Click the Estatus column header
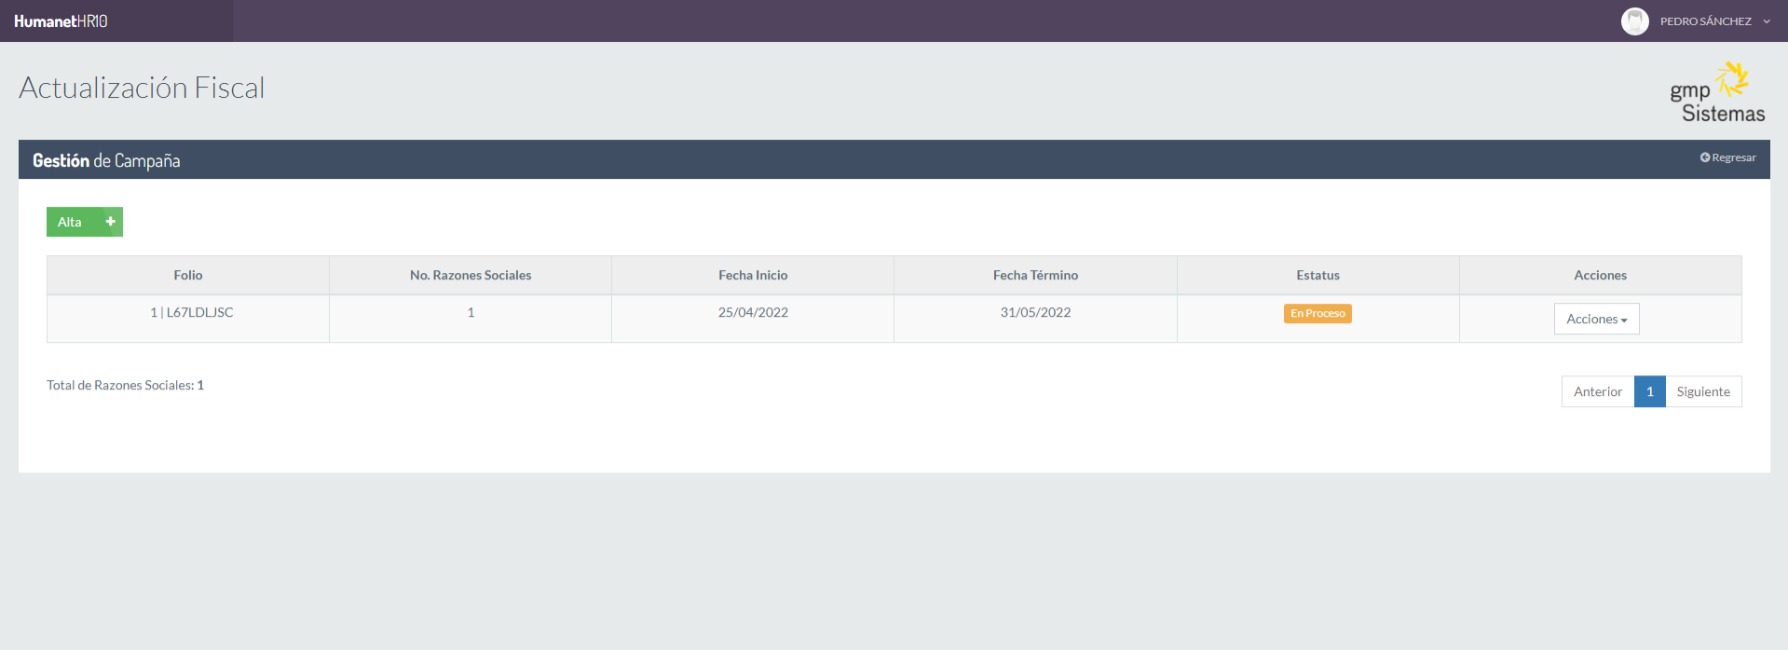 coord(1317,275)
